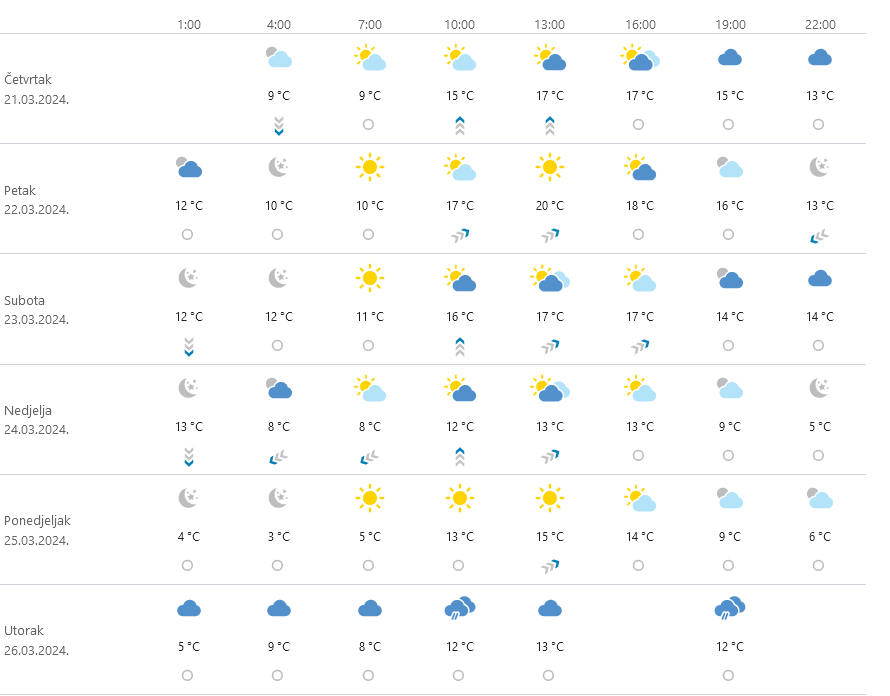Click the down wind arrow for Subota at 1:00
The width and height of the screenshot is (890, 696).
[x=188, y=346]
